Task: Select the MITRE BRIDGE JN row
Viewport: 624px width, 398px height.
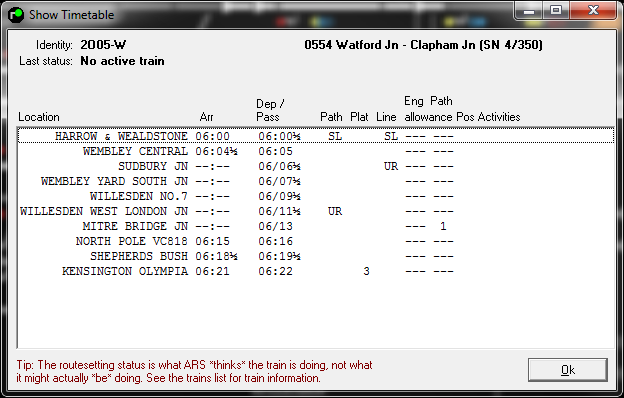Action: point(316,226)
